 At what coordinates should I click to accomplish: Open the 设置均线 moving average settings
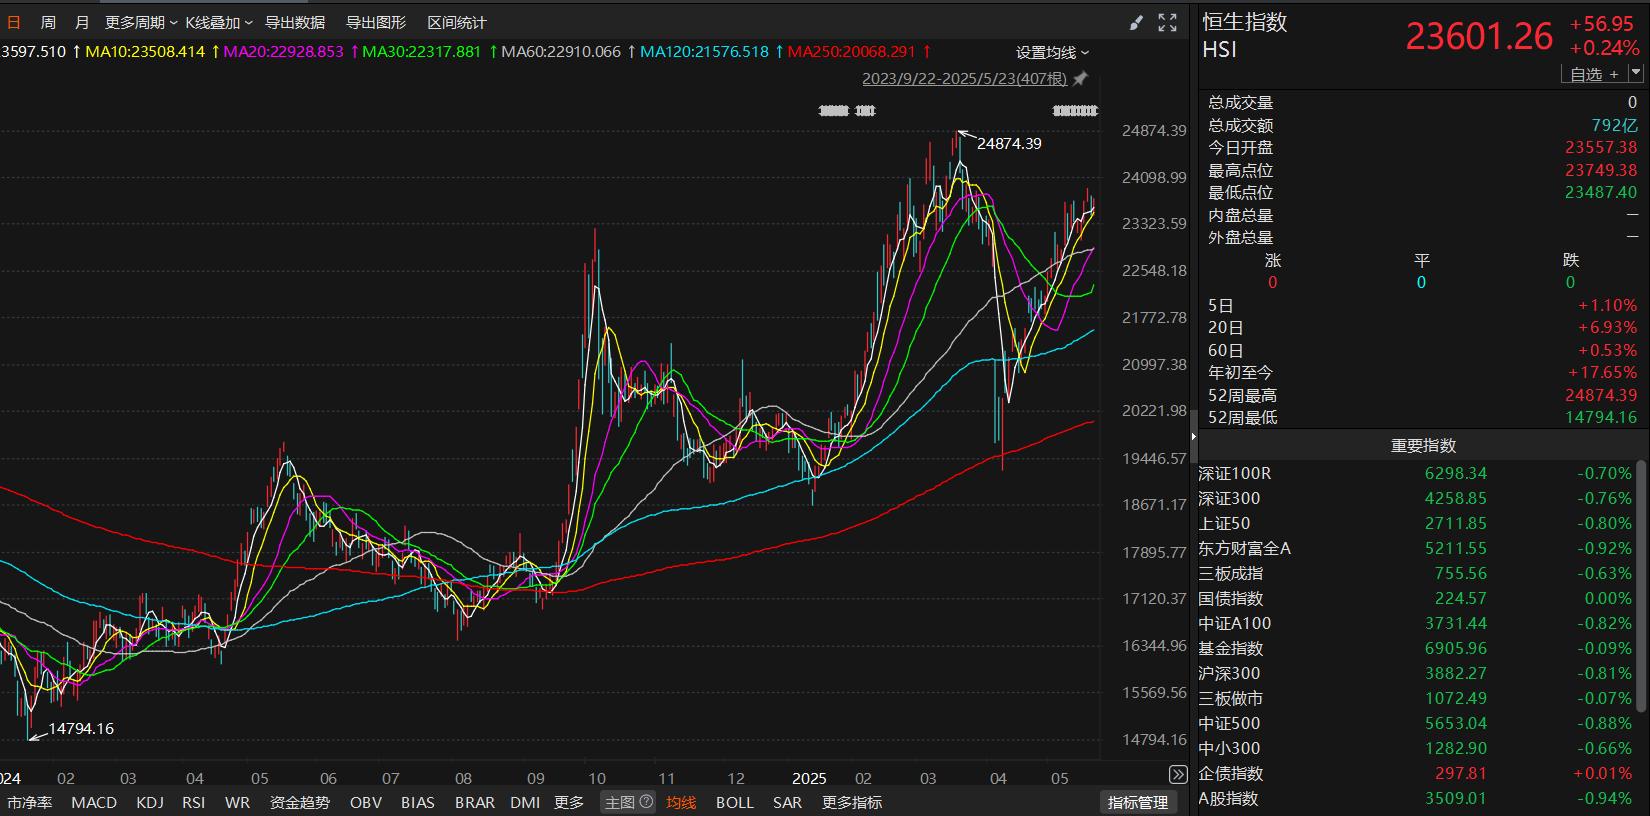1052,52
